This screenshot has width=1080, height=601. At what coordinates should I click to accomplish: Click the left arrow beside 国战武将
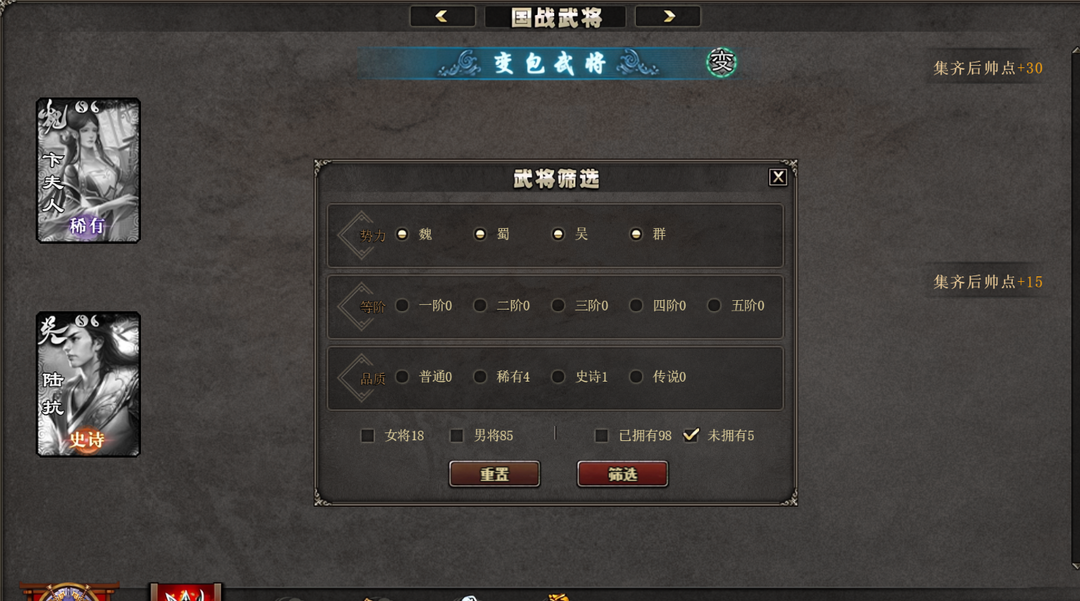[x=442, y=16]
